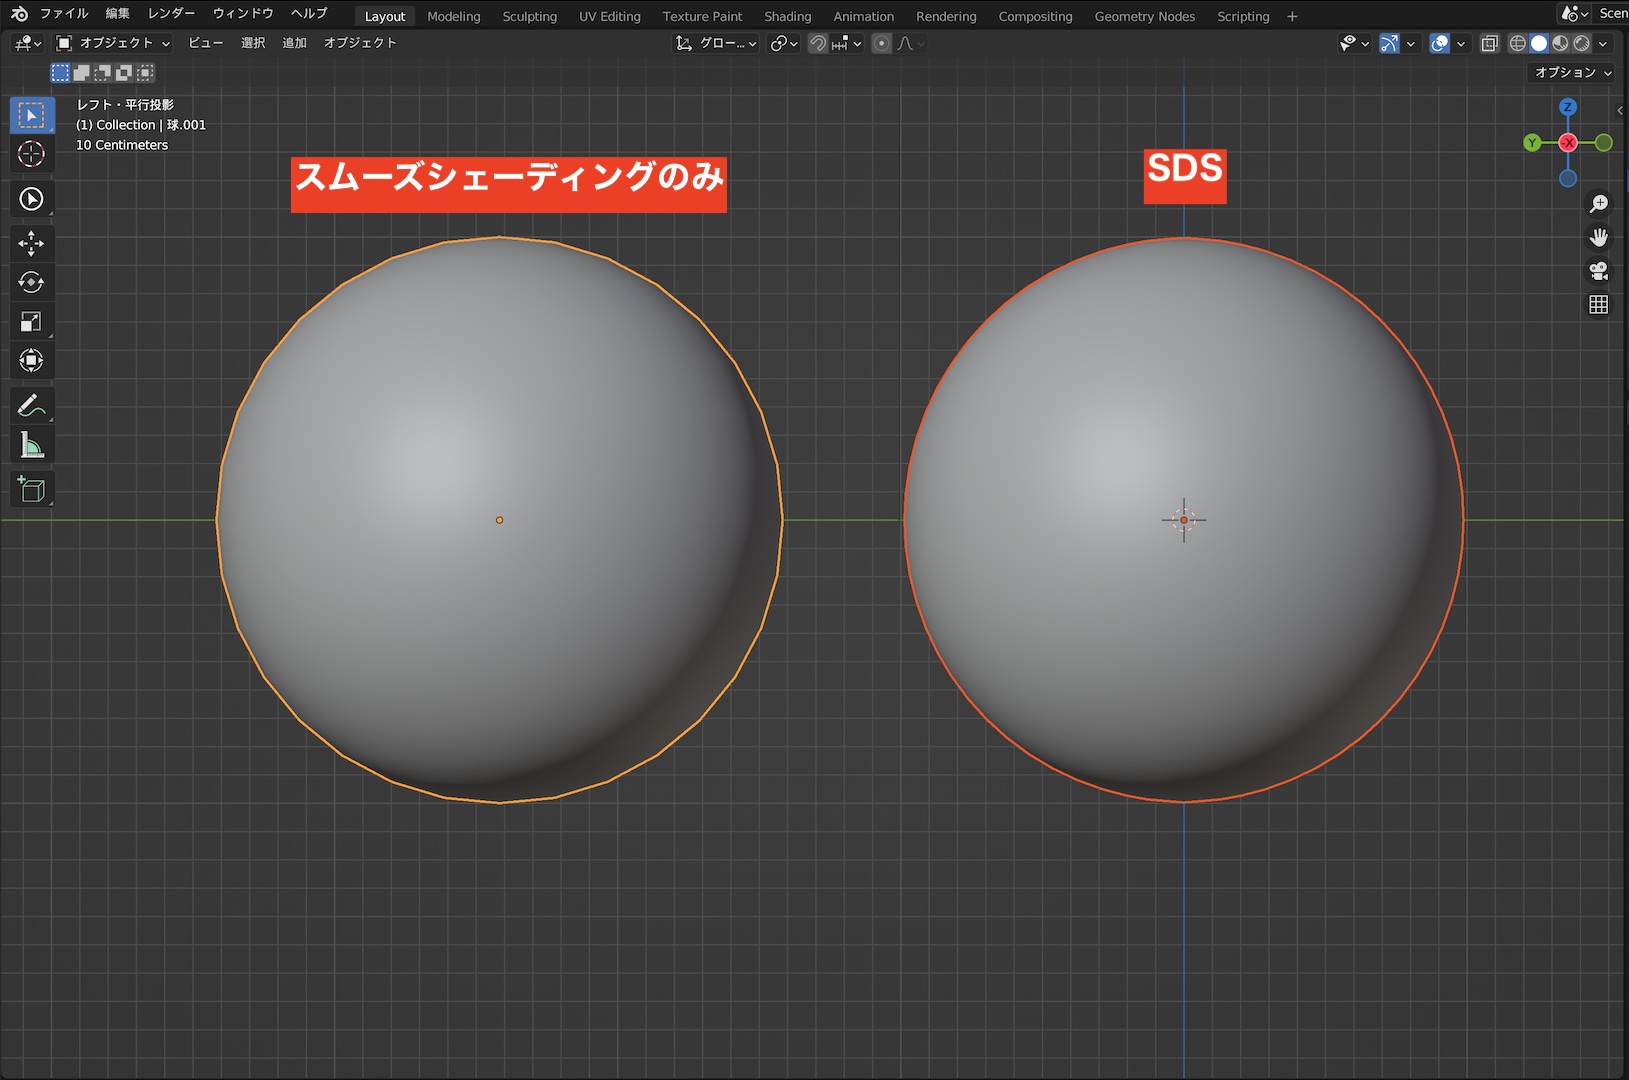1629x1080 pixels.
Task: Open the オブジェクト mode dropdown
Action: click(x=114, y=43)
